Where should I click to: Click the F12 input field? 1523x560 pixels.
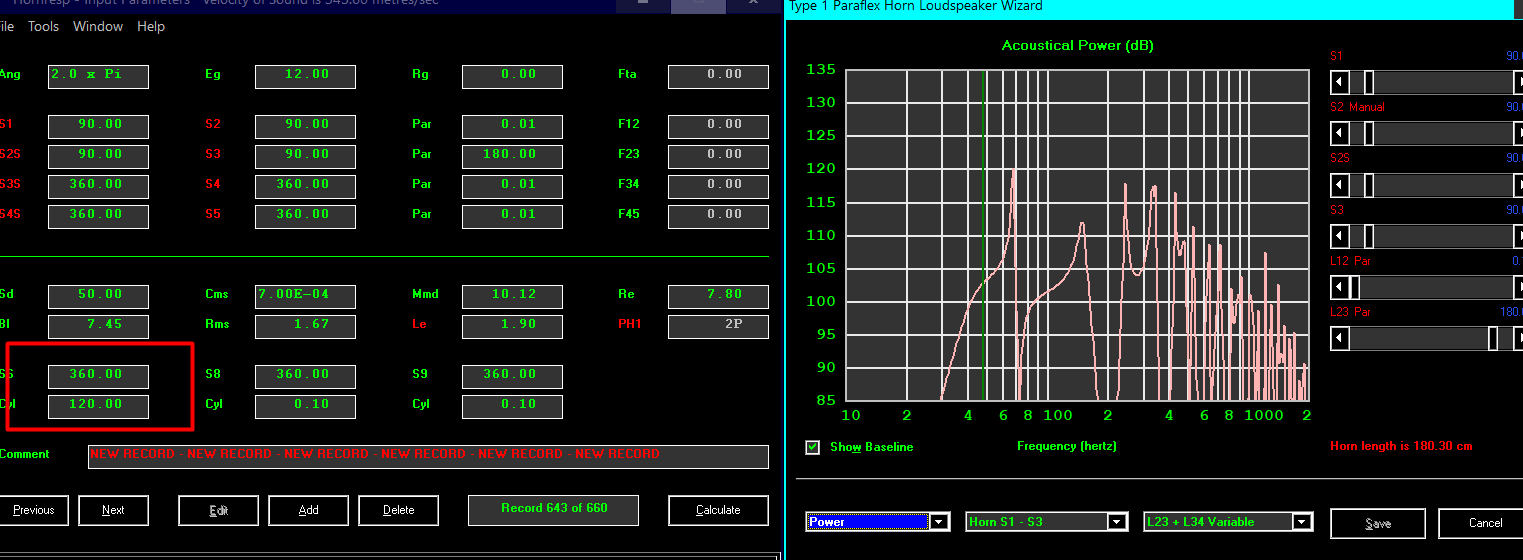[x=718, y=126]
